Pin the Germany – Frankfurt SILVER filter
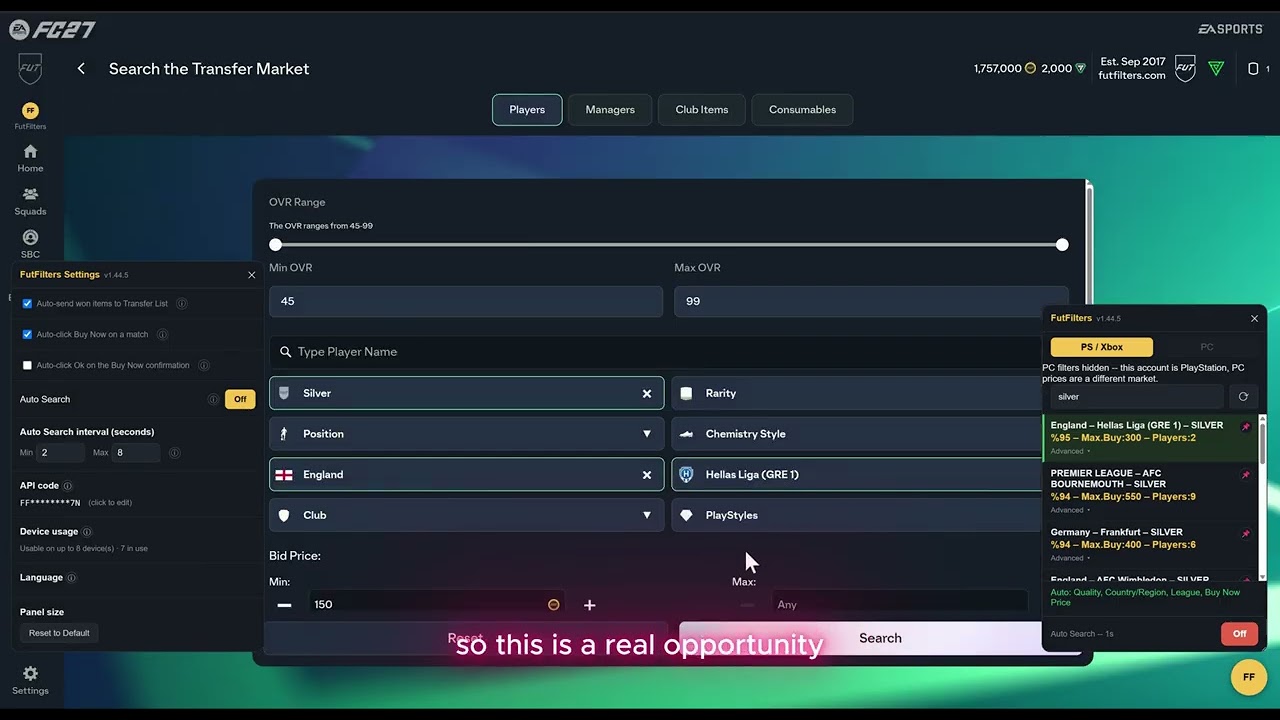The width and height of the screenshot is (1280, 720). click(1245, 534)
